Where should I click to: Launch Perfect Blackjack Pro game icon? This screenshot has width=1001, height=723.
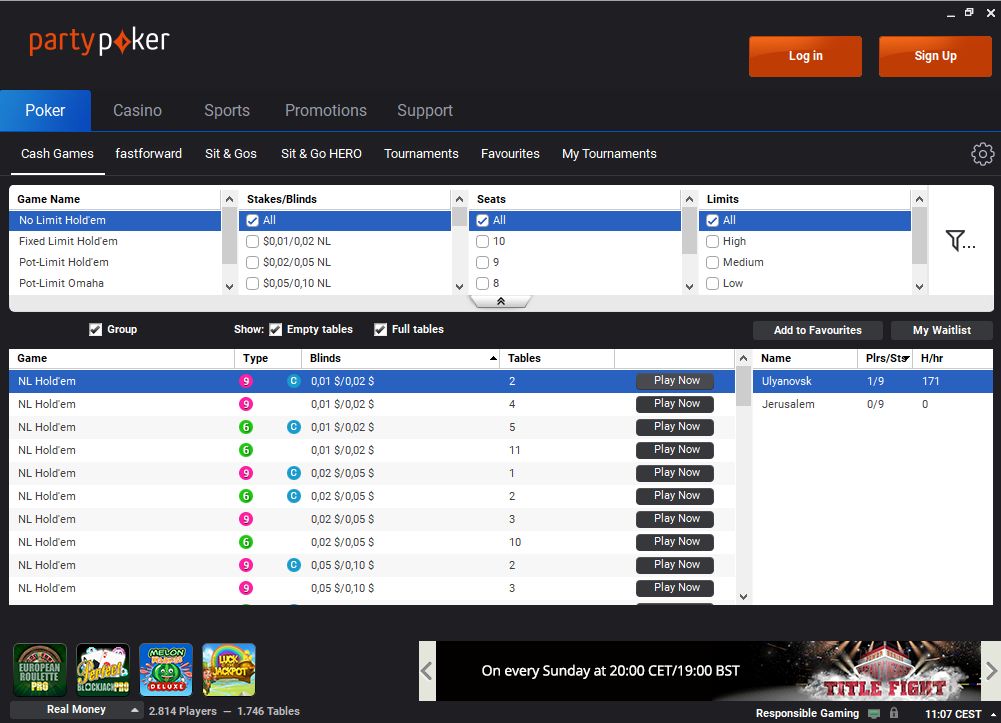pyautogui.click(x=103, y=669)
